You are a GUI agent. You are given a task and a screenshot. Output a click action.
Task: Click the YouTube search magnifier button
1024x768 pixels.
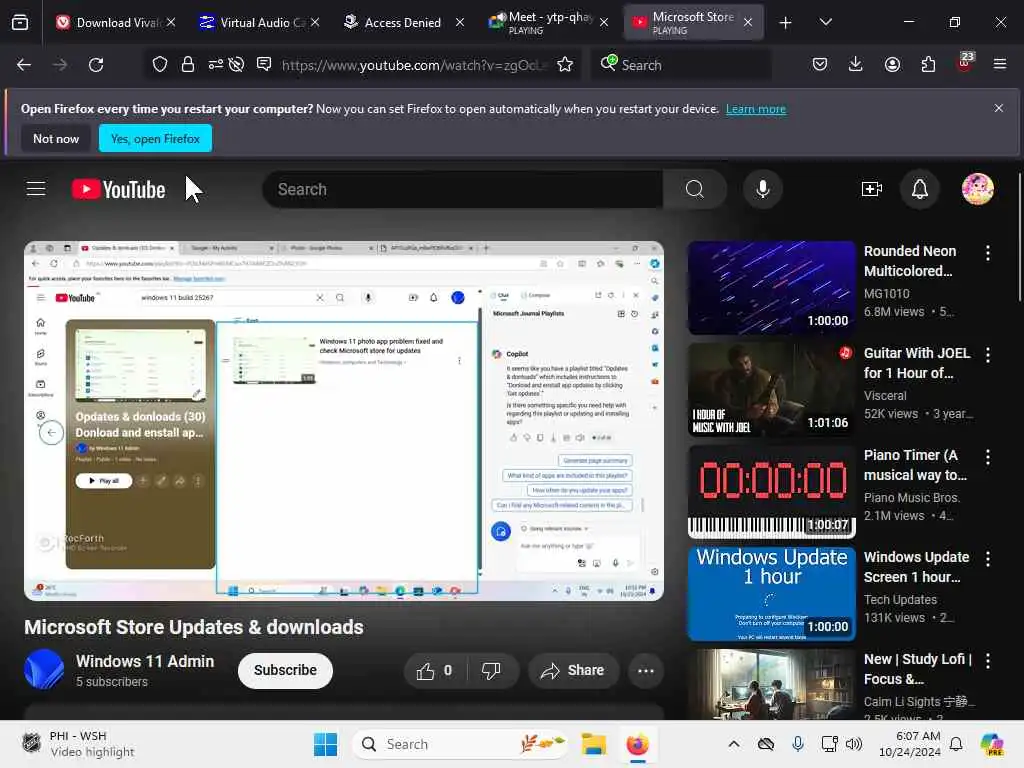(x=695, y=189)
